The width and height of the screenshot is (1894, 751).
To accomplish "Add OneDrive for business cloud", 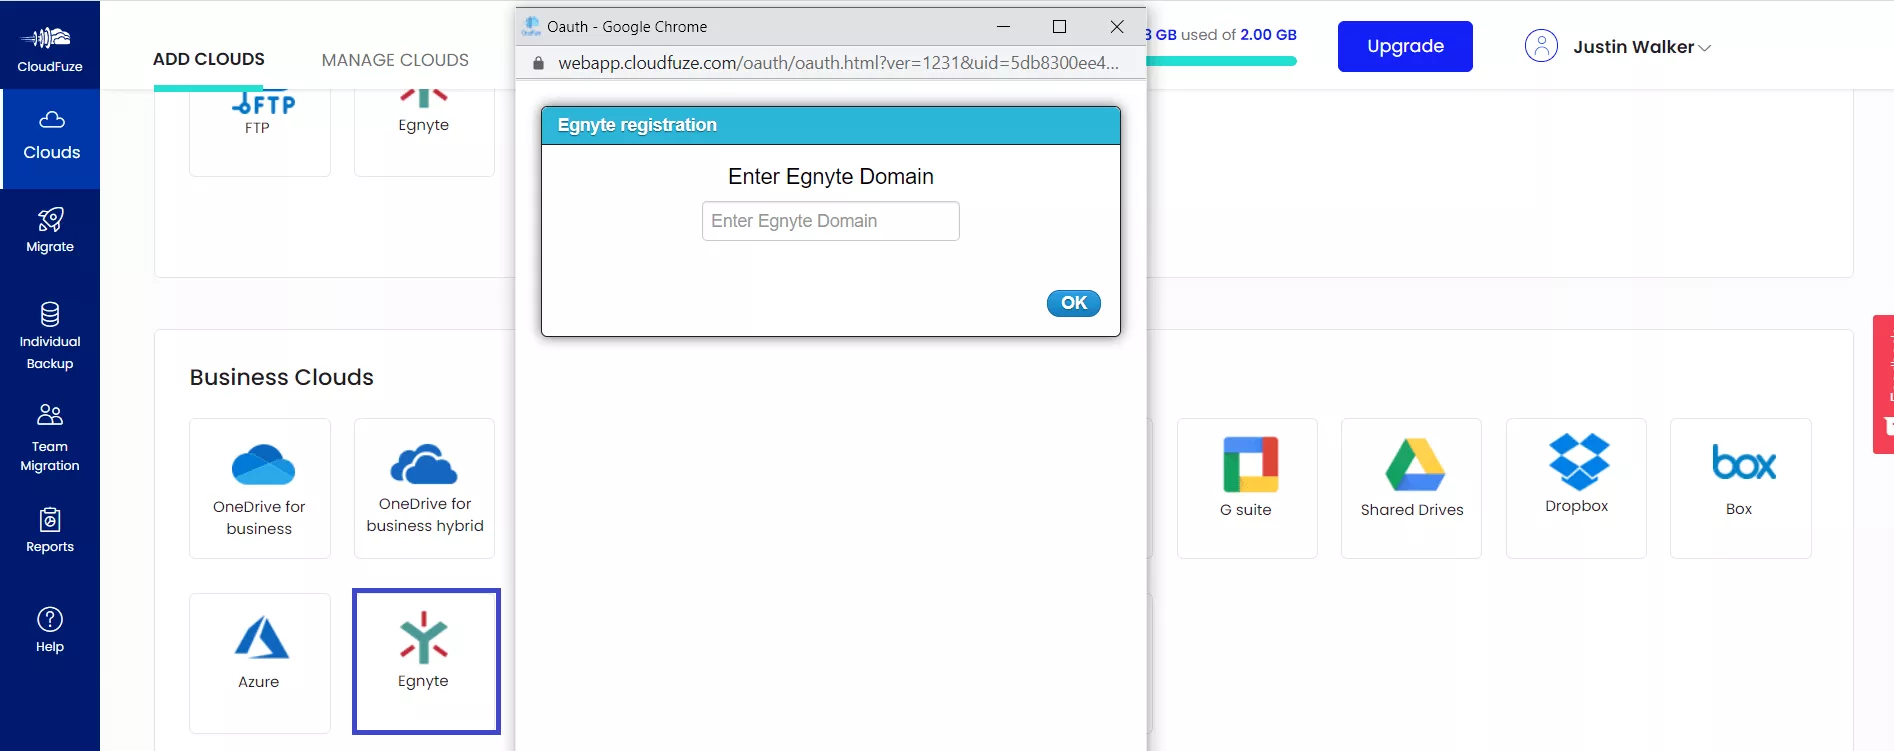I will click(x=260, y=488).
